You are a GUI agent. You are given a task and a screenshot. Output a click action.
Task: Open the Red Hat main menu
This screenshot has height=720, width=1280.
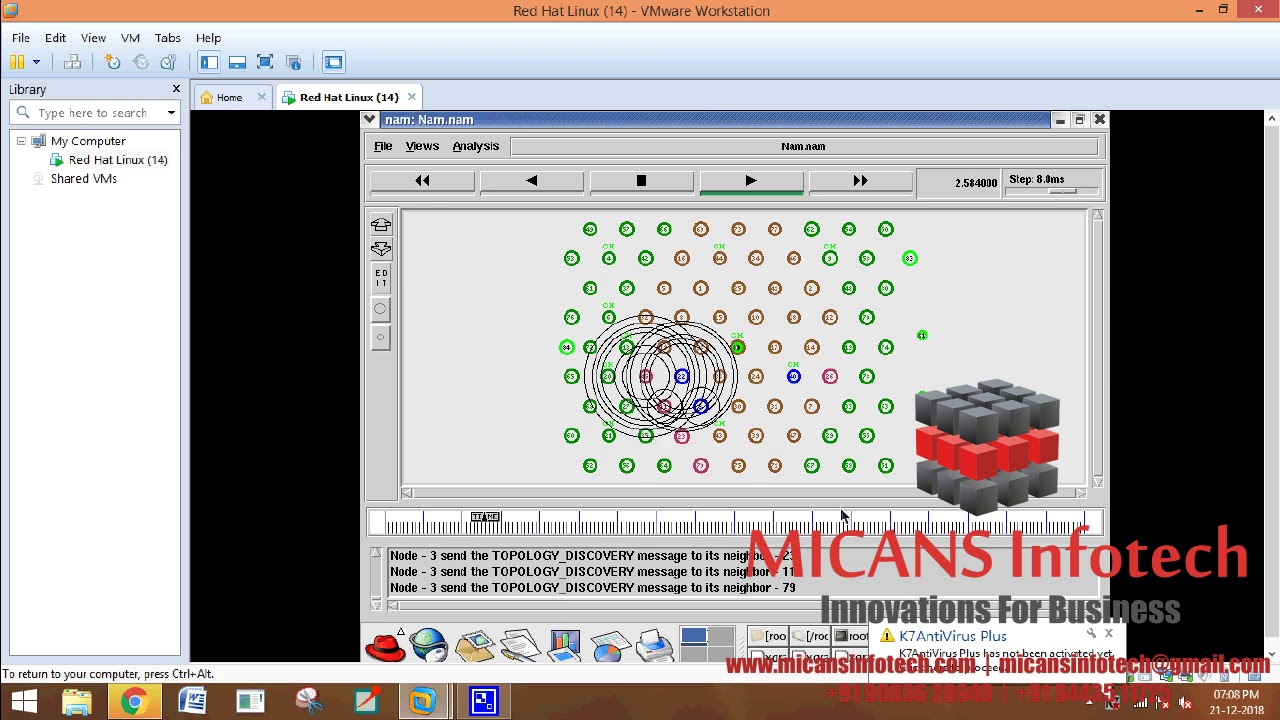pyautogui.click(x=384, y=647)
